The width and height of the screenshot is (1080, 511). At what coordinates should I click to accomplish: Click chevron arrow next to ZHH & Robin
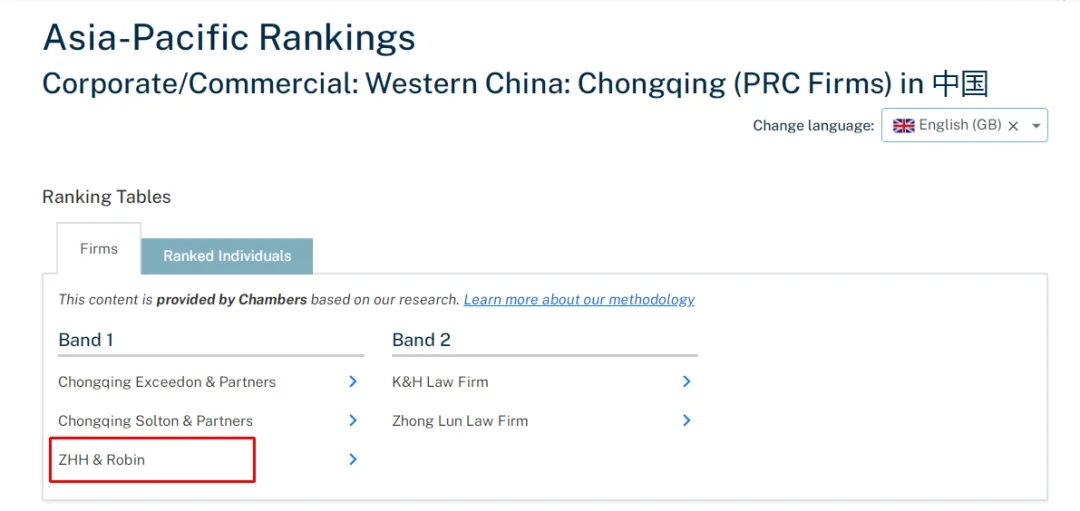pos(353,459)
